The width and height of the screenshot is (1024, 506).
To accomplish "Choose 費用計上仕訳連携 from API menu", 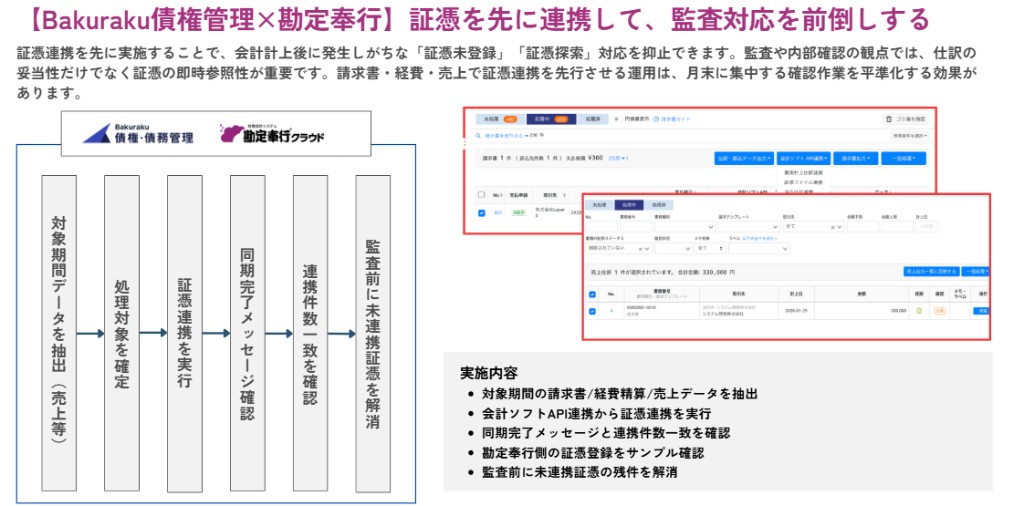I will pyautogui.click(x=803, y=173).
